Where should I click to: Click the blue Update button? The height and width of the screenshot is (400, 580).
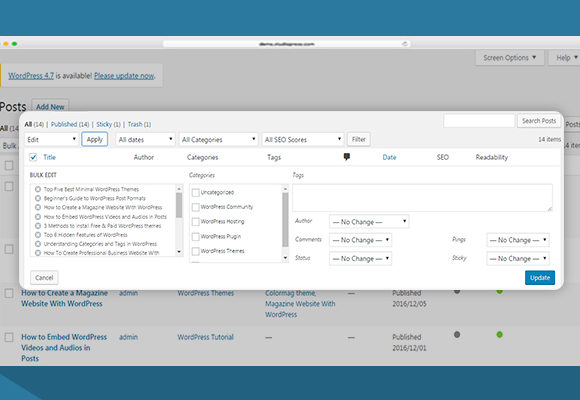(x=540, y=278)
